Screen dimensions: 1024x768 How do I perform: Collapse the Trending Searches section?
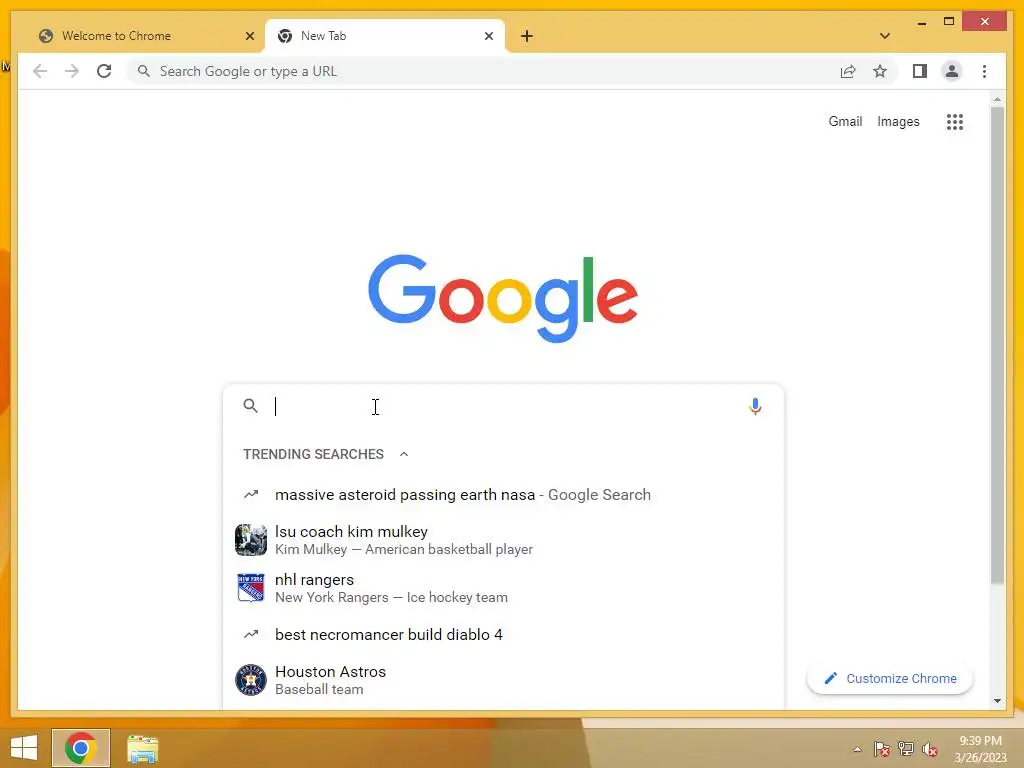tap(404, 454)
